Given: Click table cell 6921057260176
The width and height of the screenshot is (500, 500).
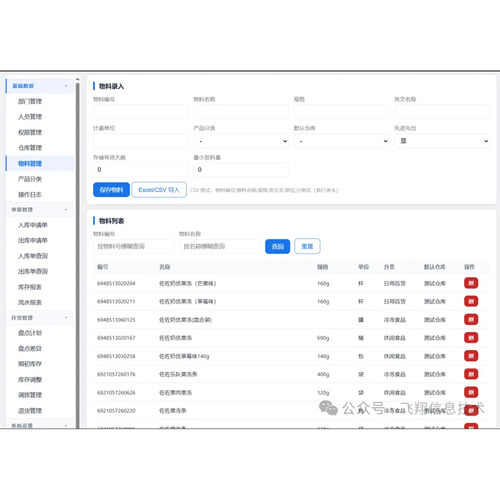Looking at the screenshot, I should (116, 374).
